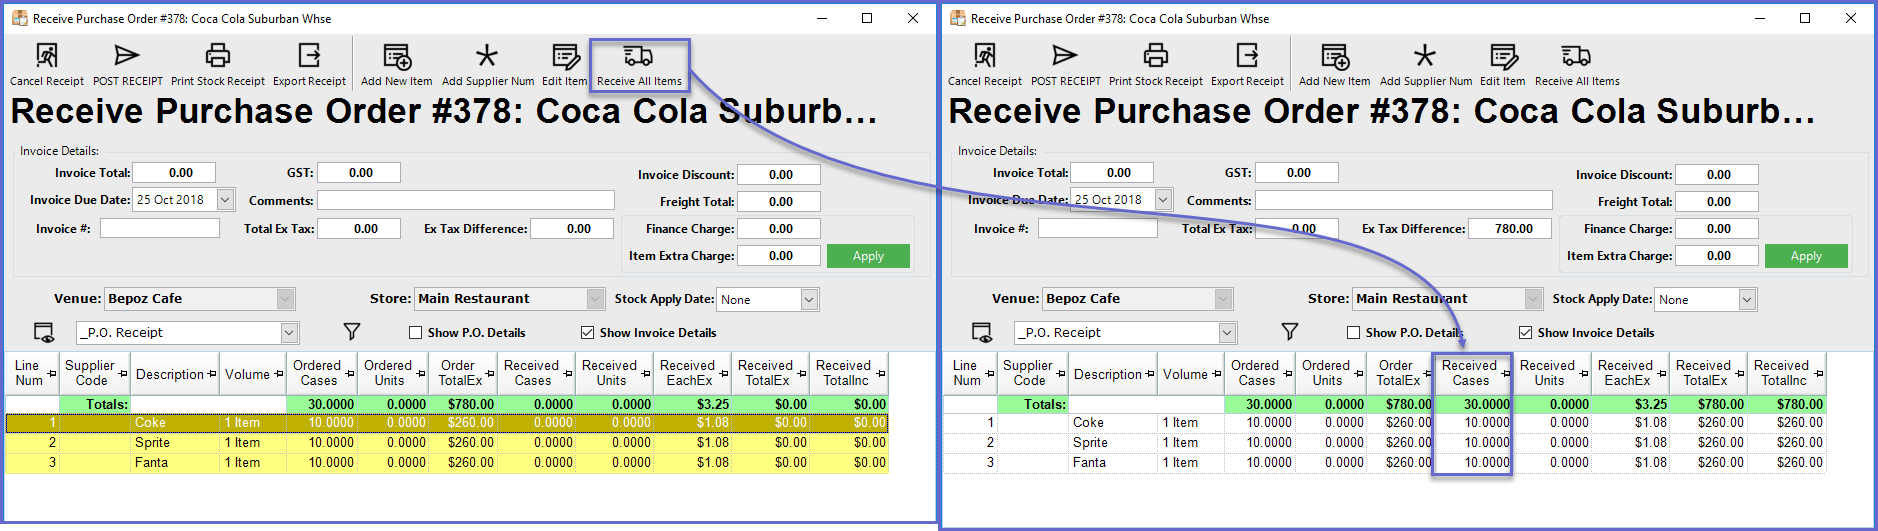
Task: Open Invoice Due Date dropdown in right window
Action: point(1163,200)
